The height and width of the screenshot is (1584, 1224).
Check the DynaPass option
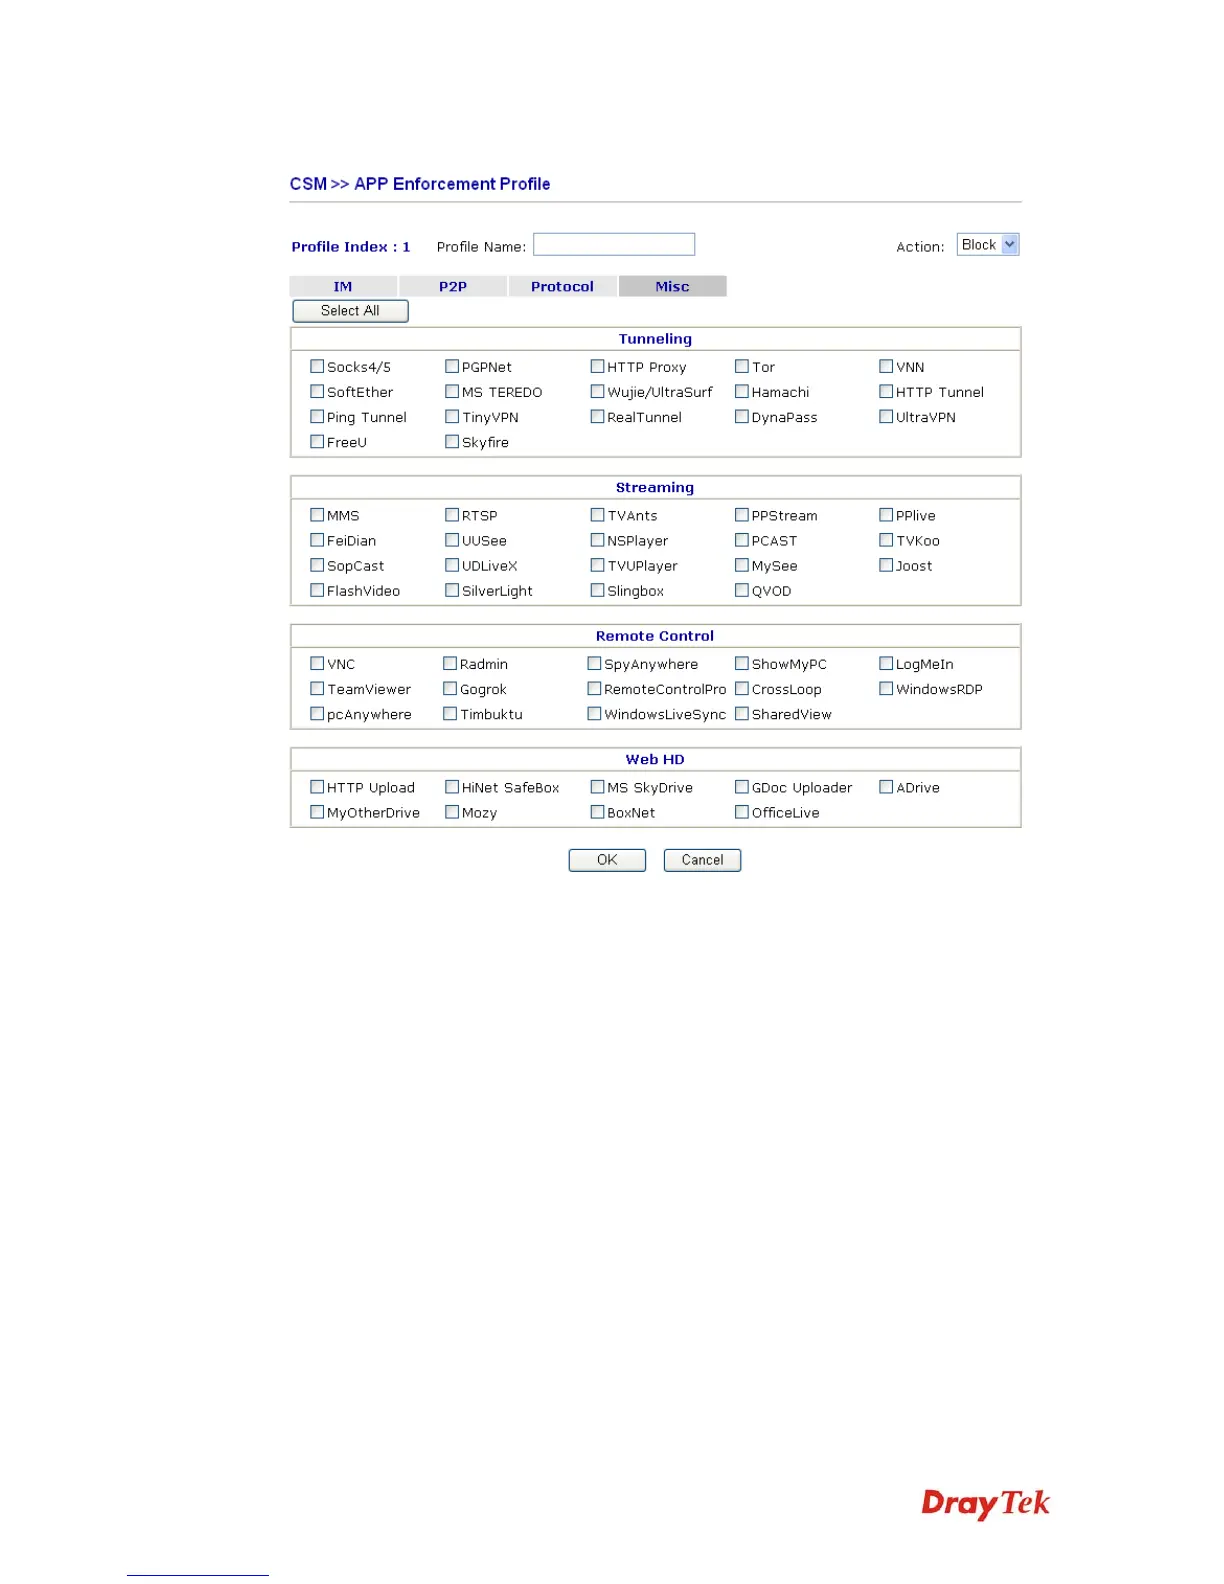click(742, 417)
